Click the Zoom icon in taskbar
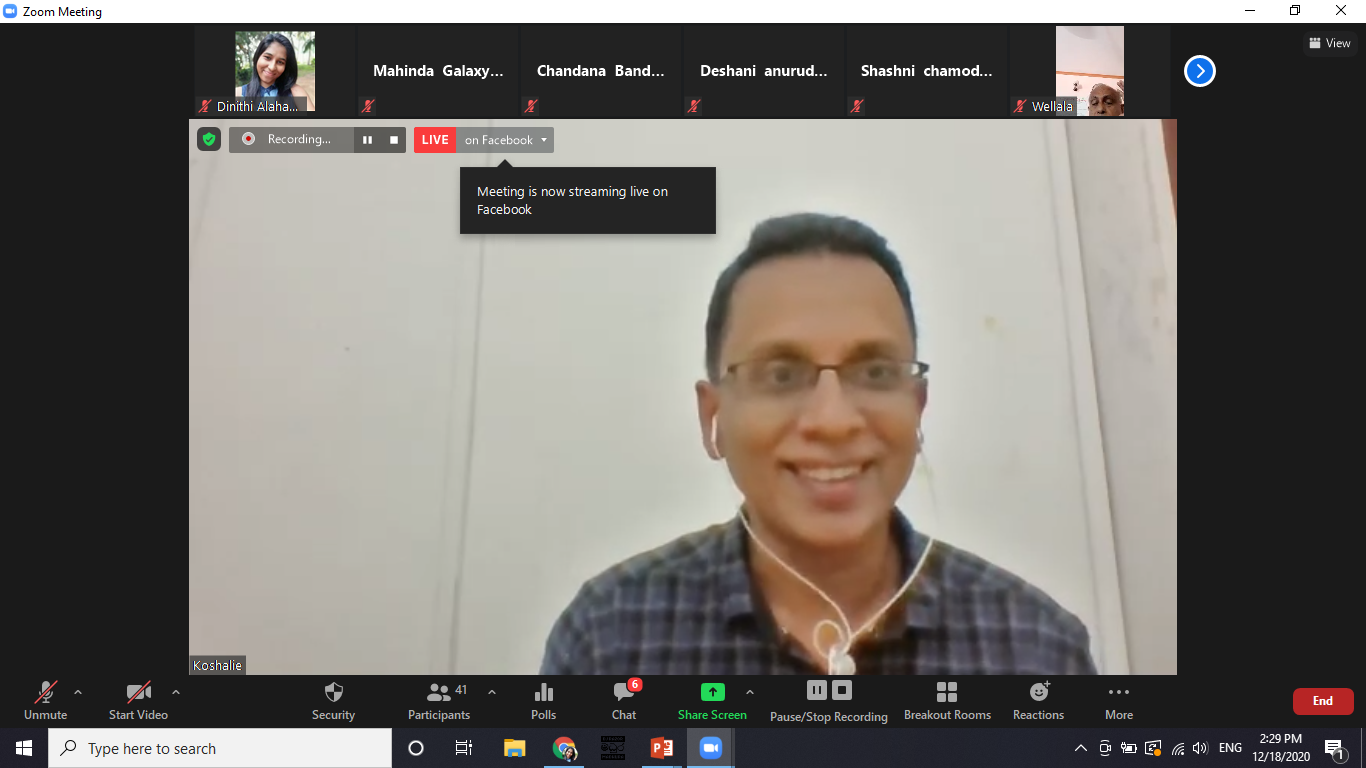Image resolution: width=1366 pixels, height=768 pixels. (711, 748)
